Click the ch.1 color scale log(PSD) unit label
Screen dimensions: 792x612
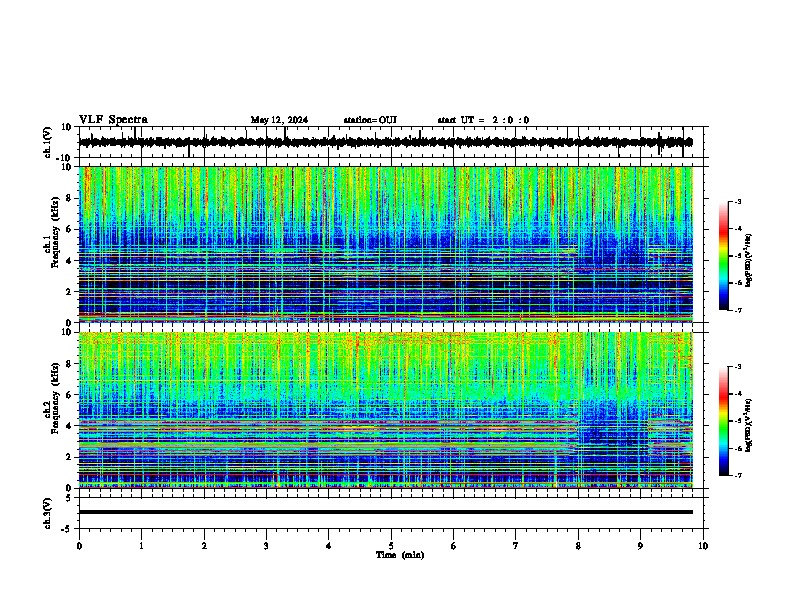click(x=749, y=260)
